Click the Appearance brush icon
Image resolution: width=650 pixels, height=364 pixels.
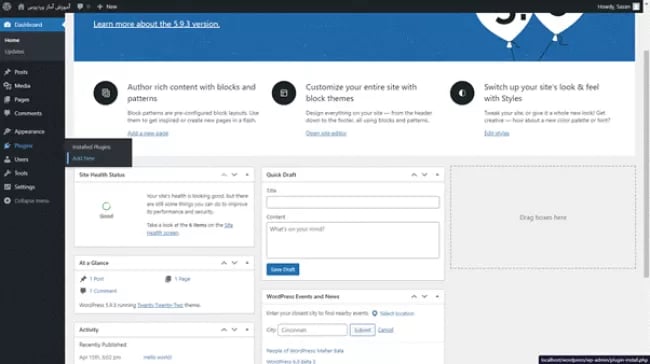click(x=7, y=131)
